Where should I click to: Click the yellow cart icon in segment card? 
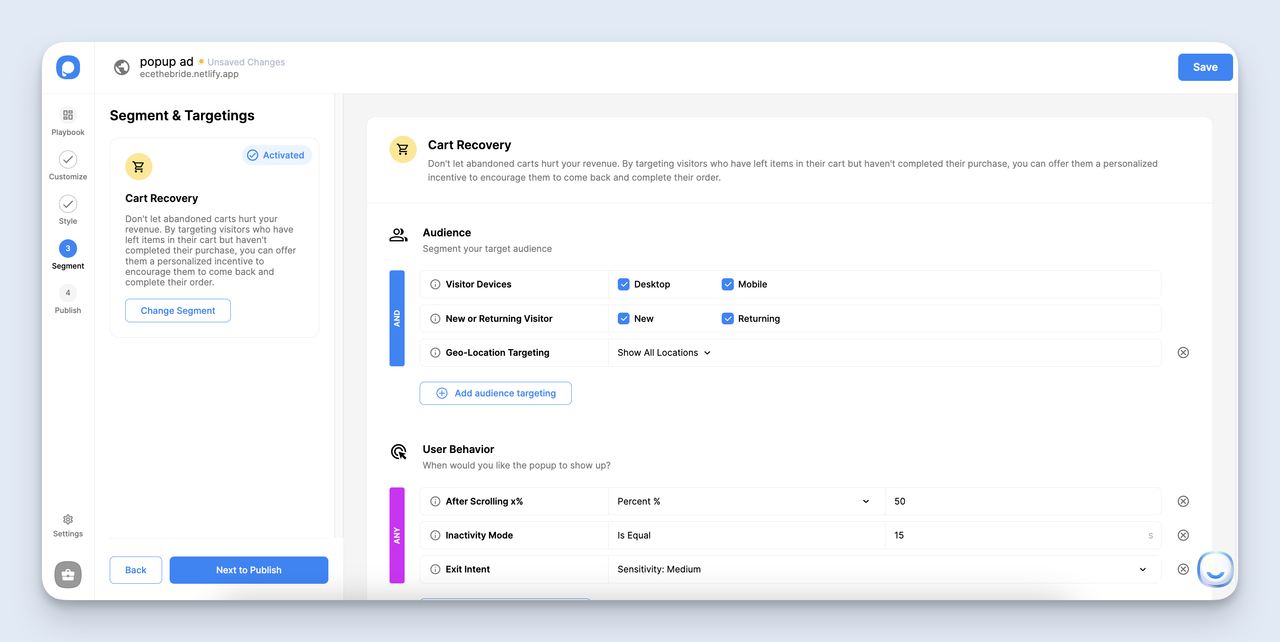[x=139, y=167]
